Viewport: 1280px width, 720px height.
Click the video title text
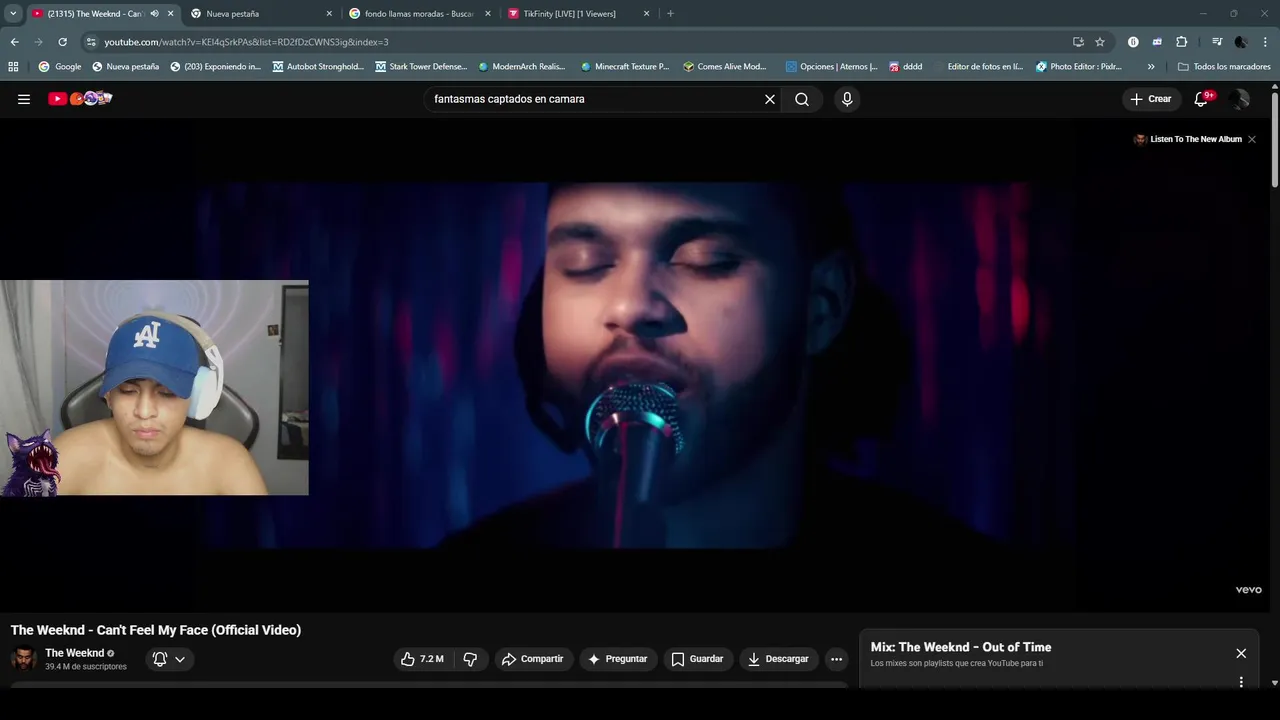[x=156, y=630]
